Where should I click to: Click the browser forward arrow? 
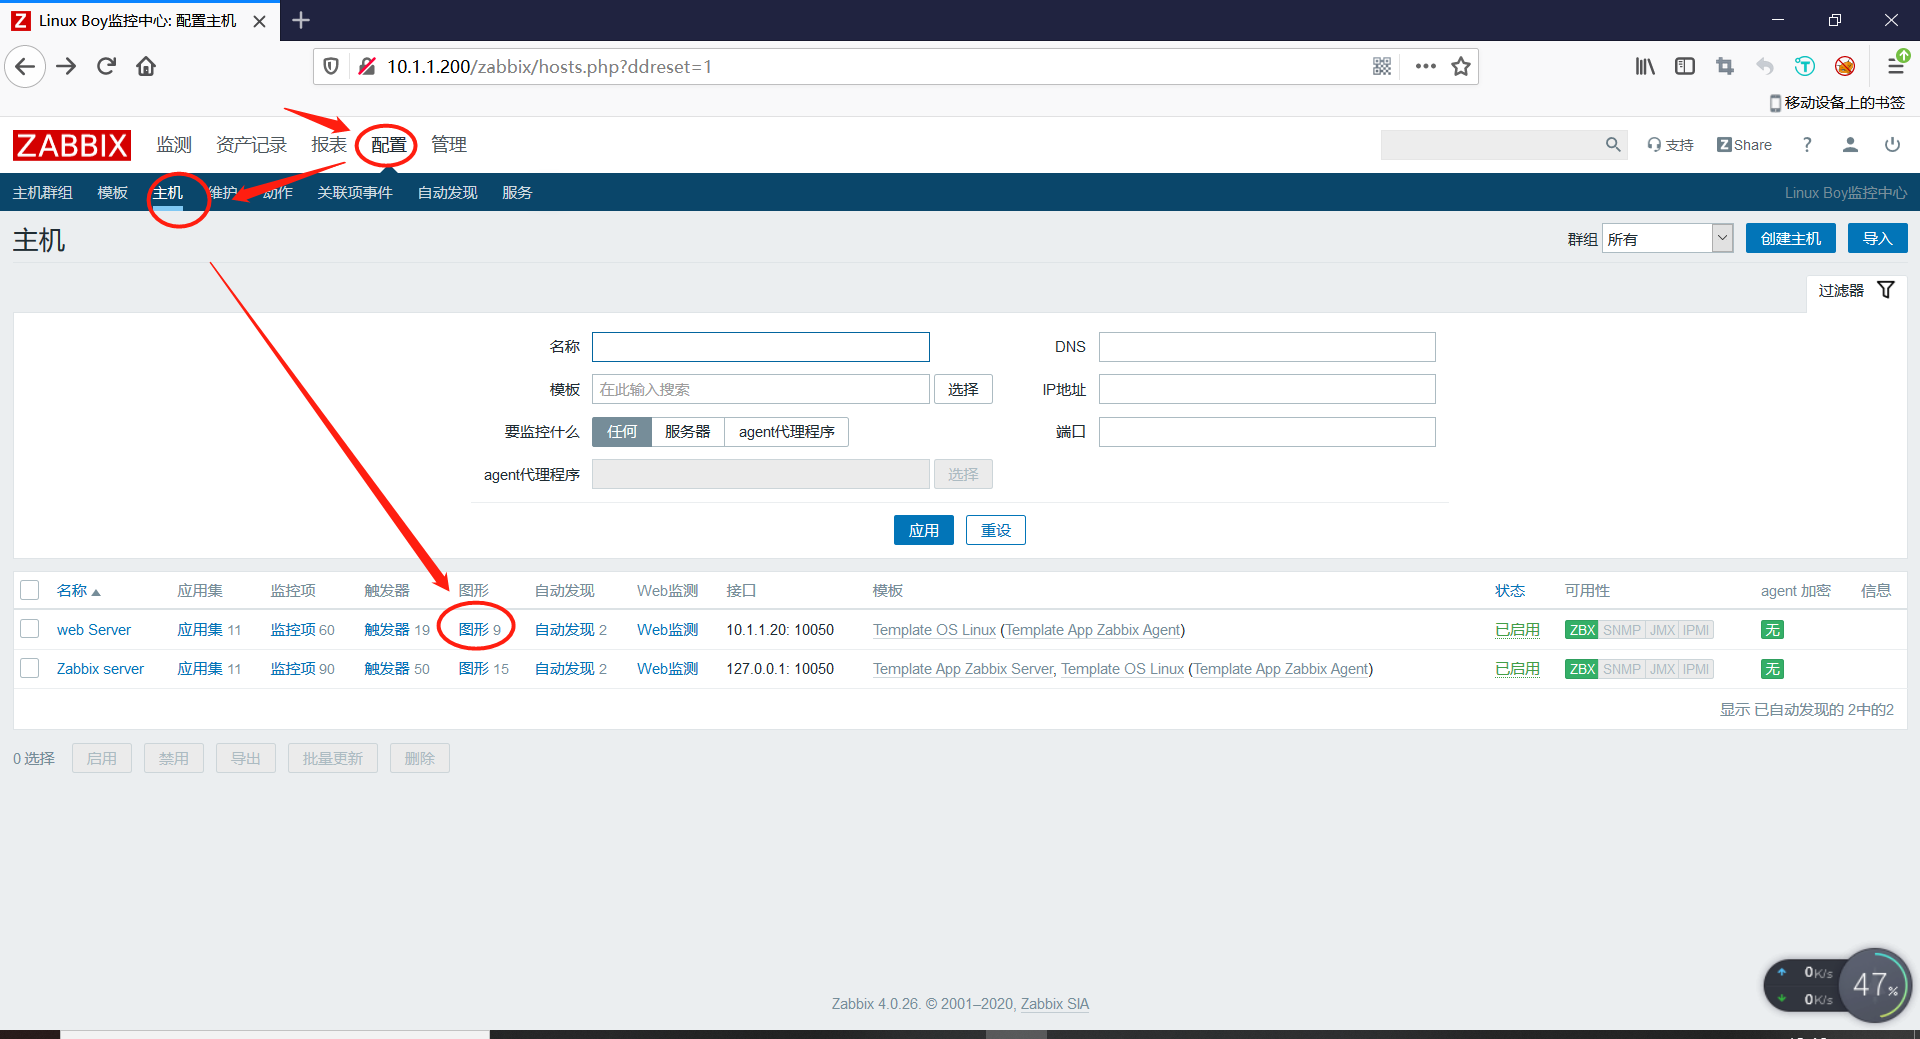(66, 67)
